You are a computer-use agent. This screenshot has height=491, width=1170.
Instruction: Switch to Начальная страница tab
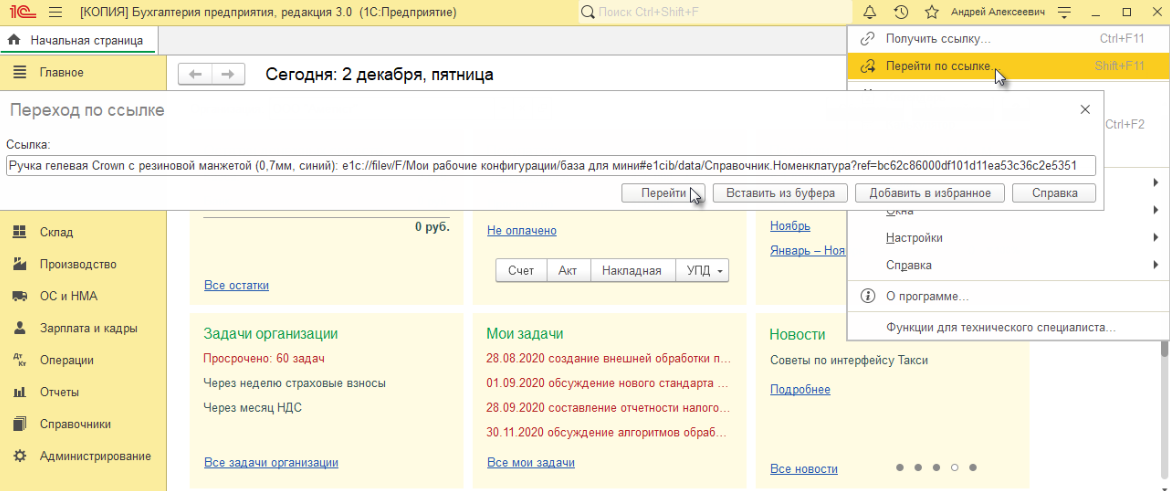tap(85, 41)
